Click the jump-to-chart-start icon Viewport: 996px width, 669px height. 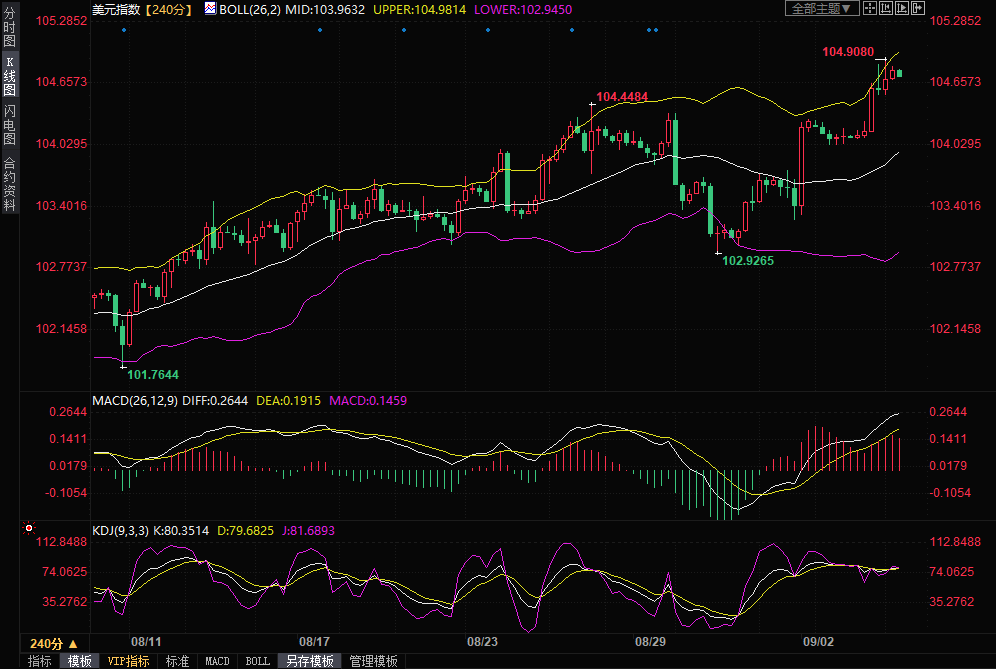click(885, 8)
